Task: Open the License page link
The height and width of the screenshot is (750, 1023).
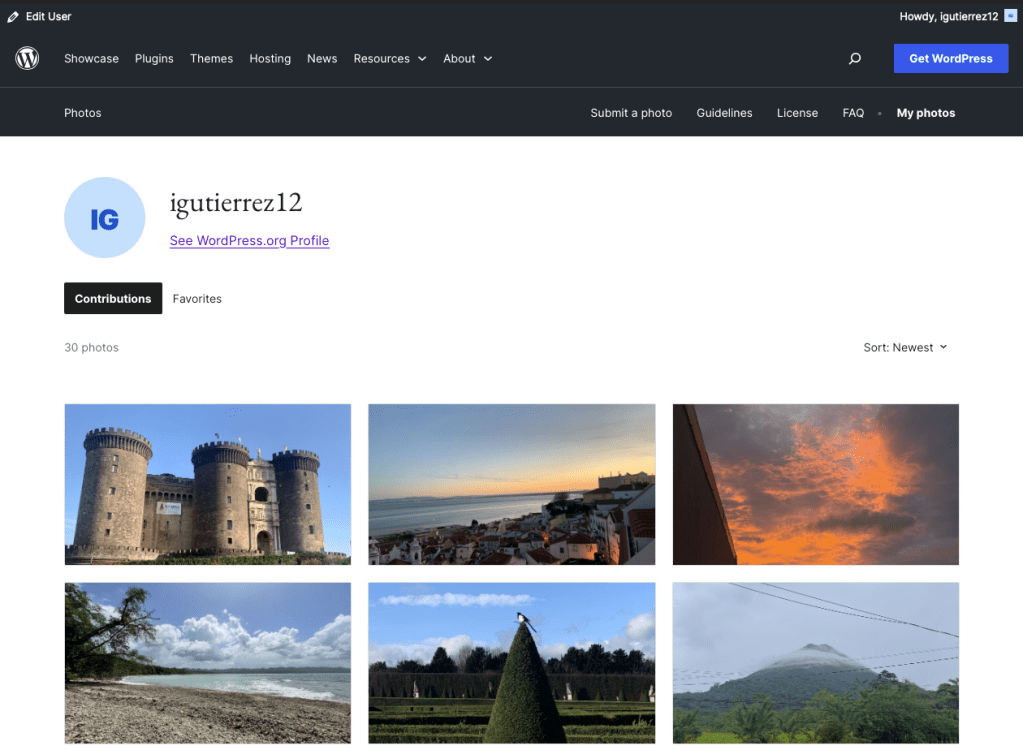Action: (x=797, y=113)
